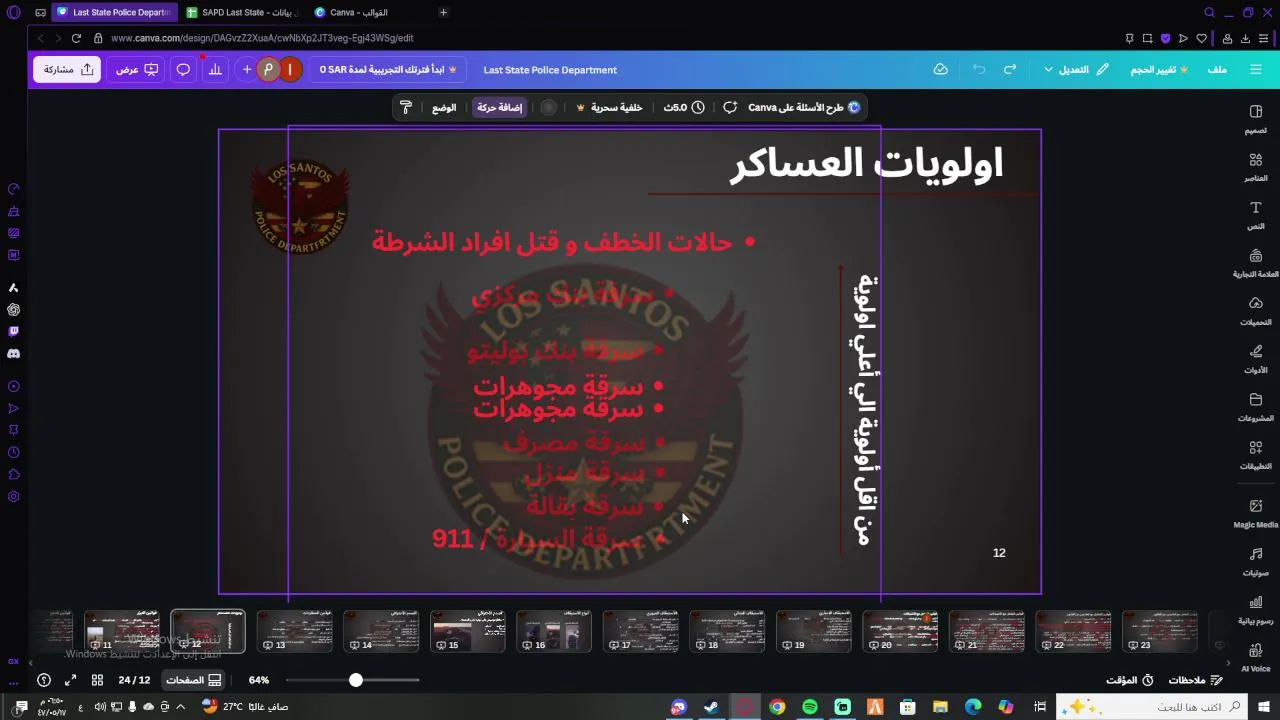Open the Text (النص) panel
The height and width of the screenshot is (720, 1280).
pyautogui.click(x=1256, y=215)
